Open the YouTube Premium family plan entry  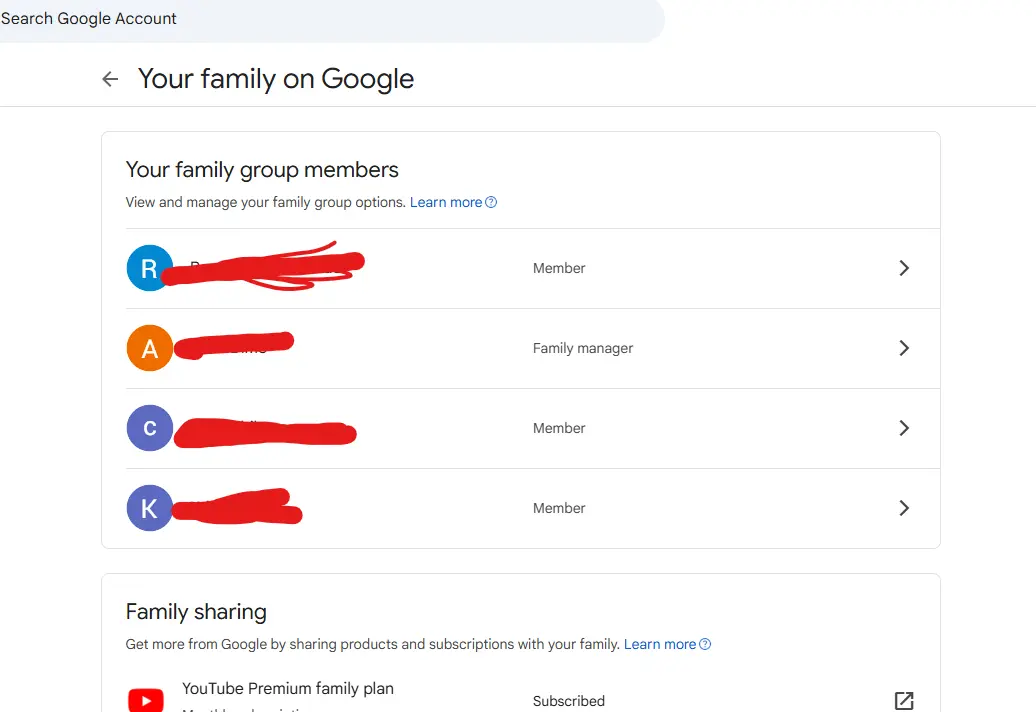533,697
